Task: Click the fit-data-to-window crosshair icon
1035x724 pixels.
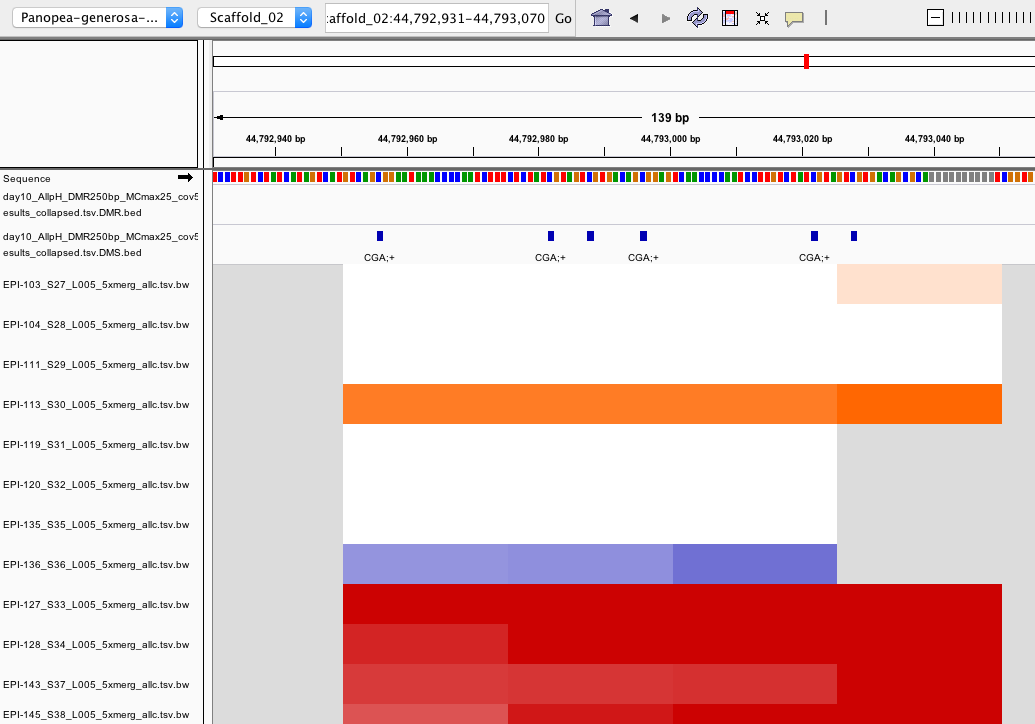Action: pyautogui.click(x=761, y=17)
